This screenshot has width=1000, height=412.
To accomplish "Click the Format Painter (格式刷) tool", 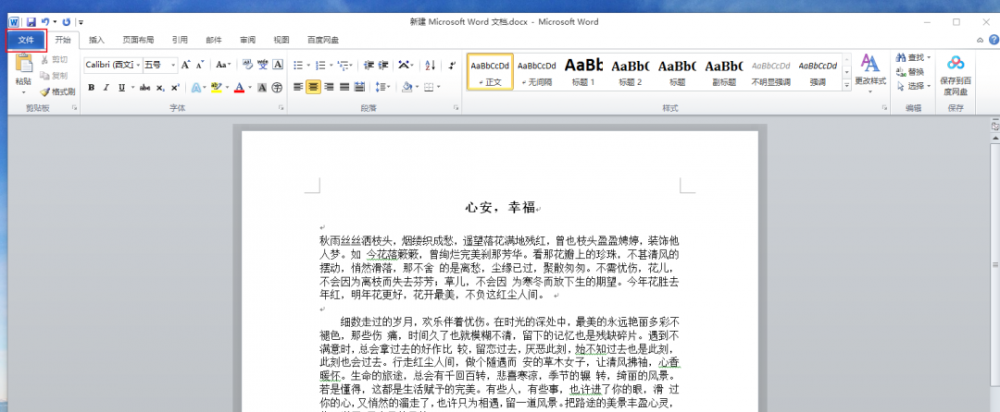I will (58, 91).
